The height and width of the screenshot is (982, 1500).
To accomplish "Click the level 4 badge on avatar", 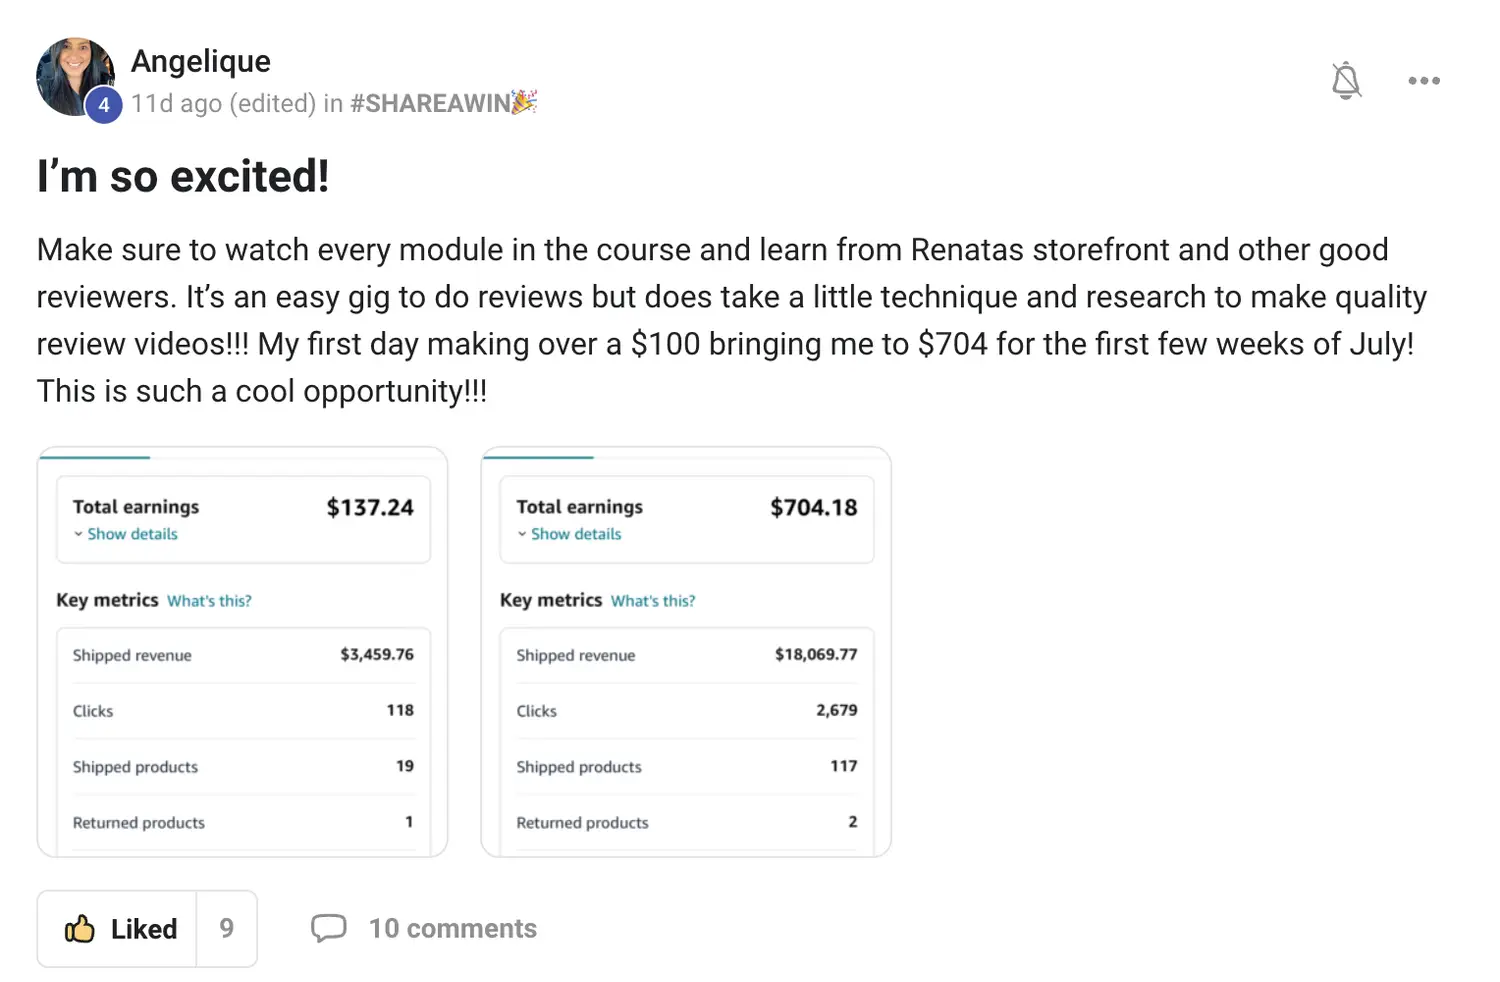I will pyautogui.click(x=104, y=105).
